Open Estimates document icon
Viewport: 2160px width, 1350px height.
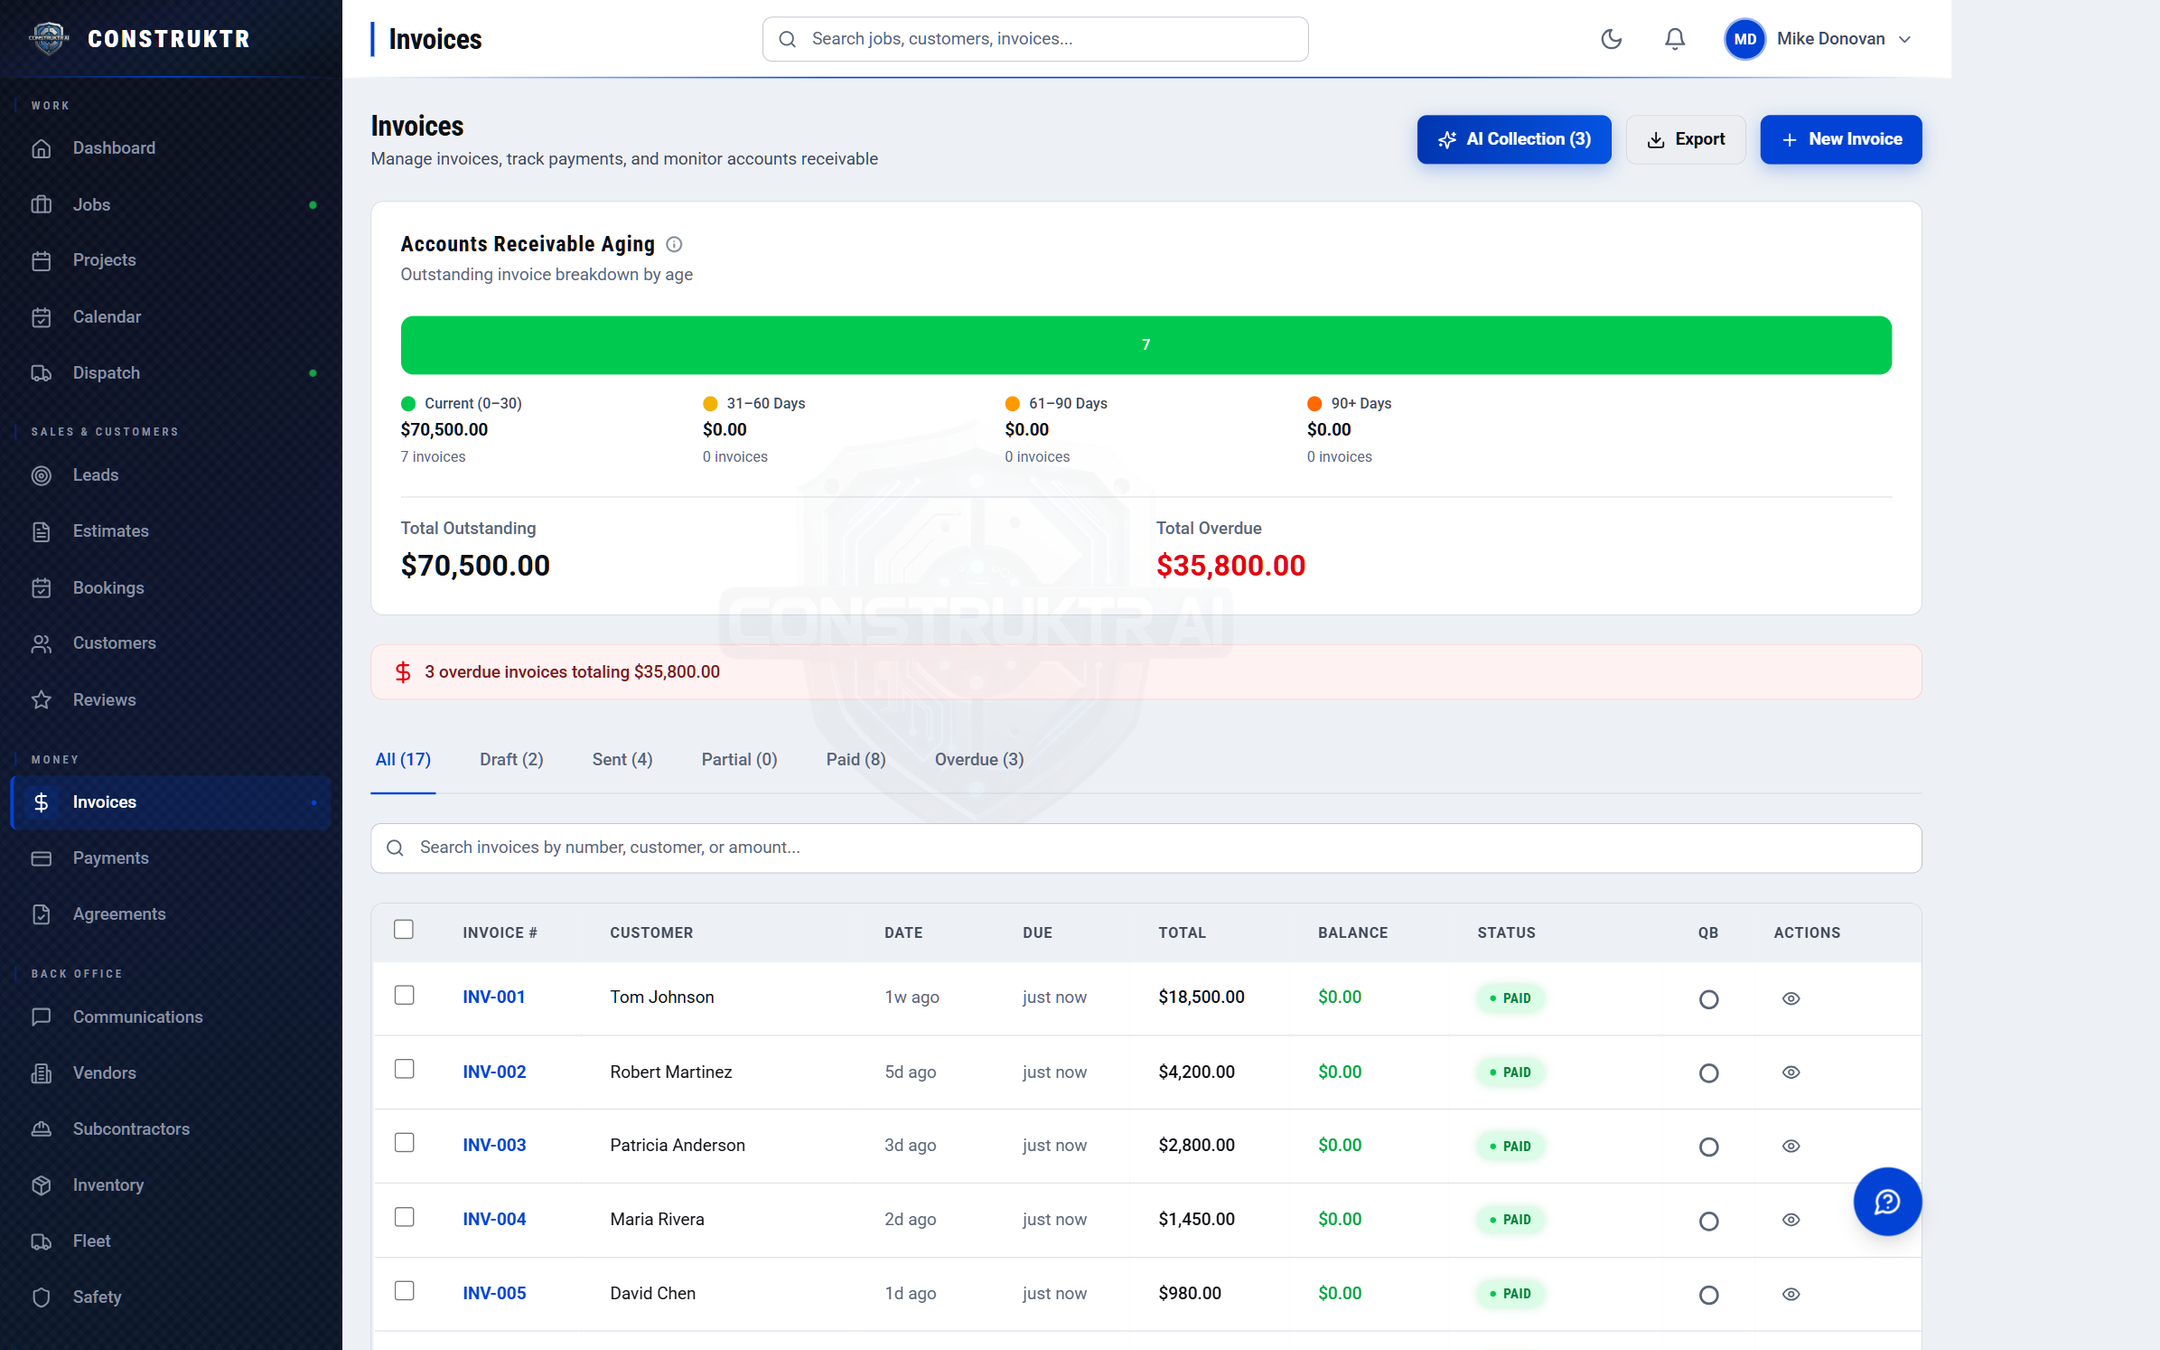41,531
